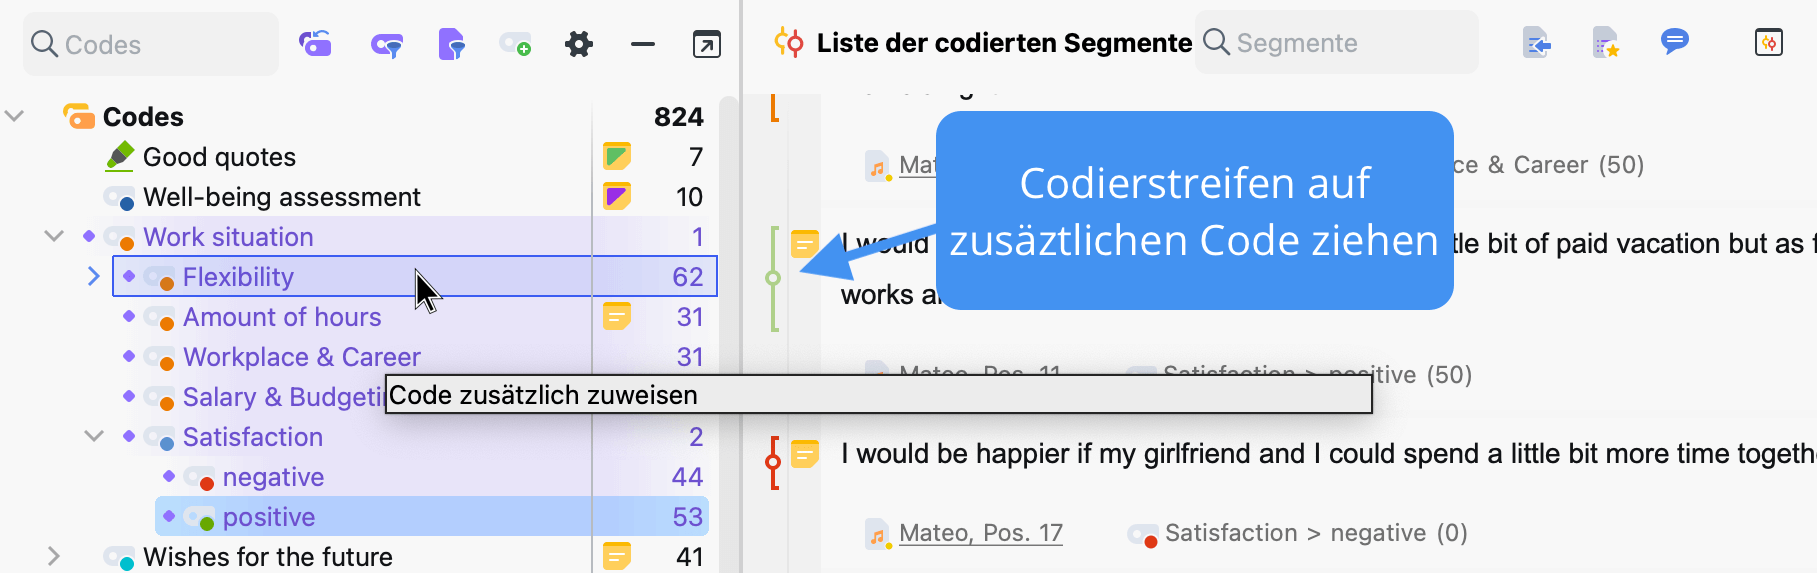Click the coded segments window icon at far right

1768,43
